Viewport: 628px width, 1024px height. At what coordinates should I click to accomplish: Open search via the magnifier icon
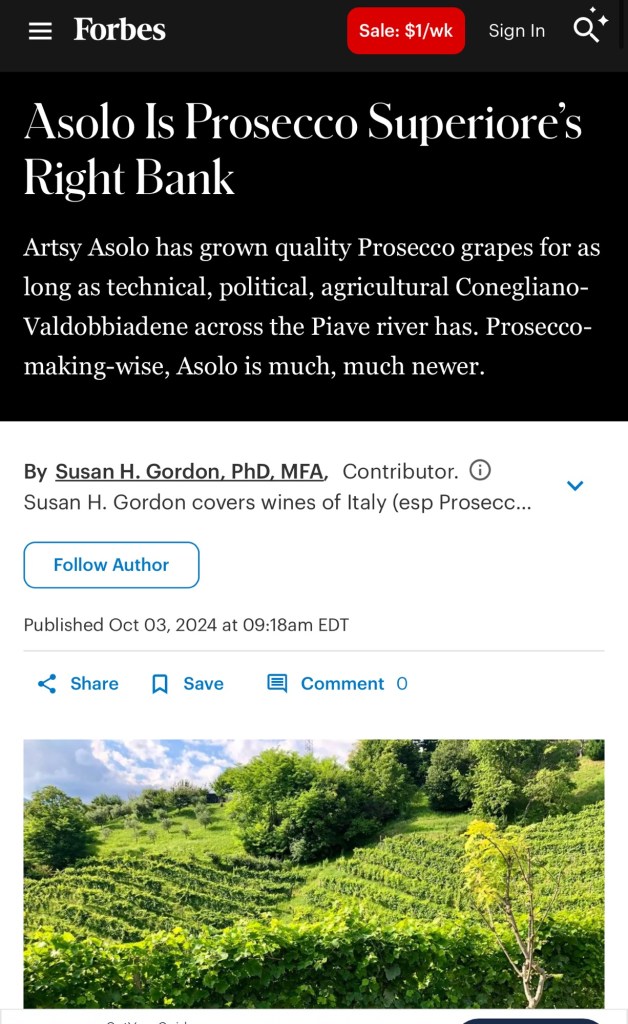588,29
